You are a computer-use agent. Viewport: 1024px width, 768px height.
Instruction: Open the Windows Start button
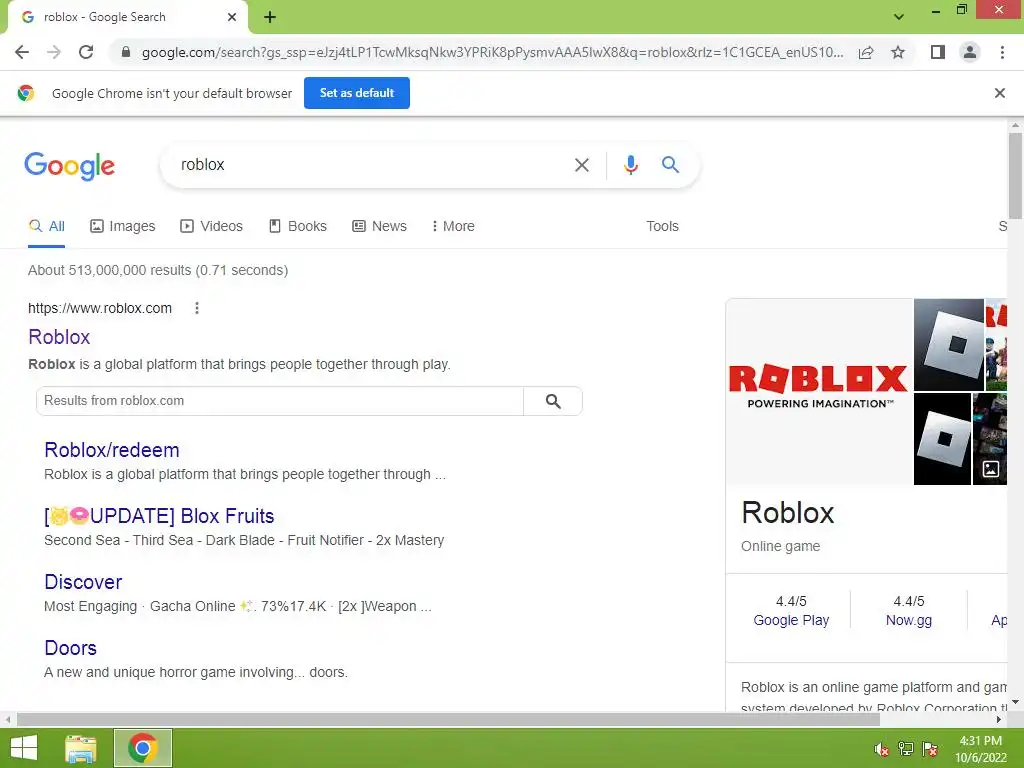(24, 748)
